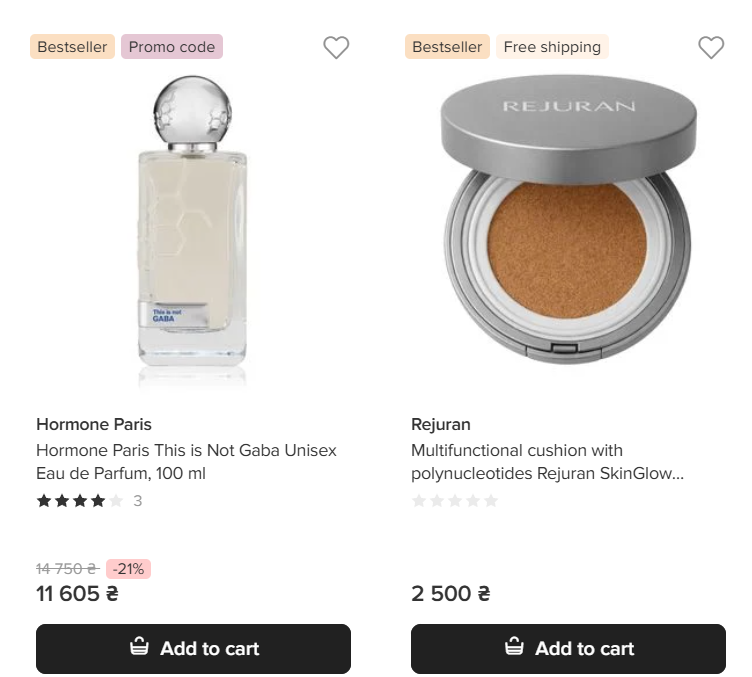Add Rejuran cushion to cart

568,649
